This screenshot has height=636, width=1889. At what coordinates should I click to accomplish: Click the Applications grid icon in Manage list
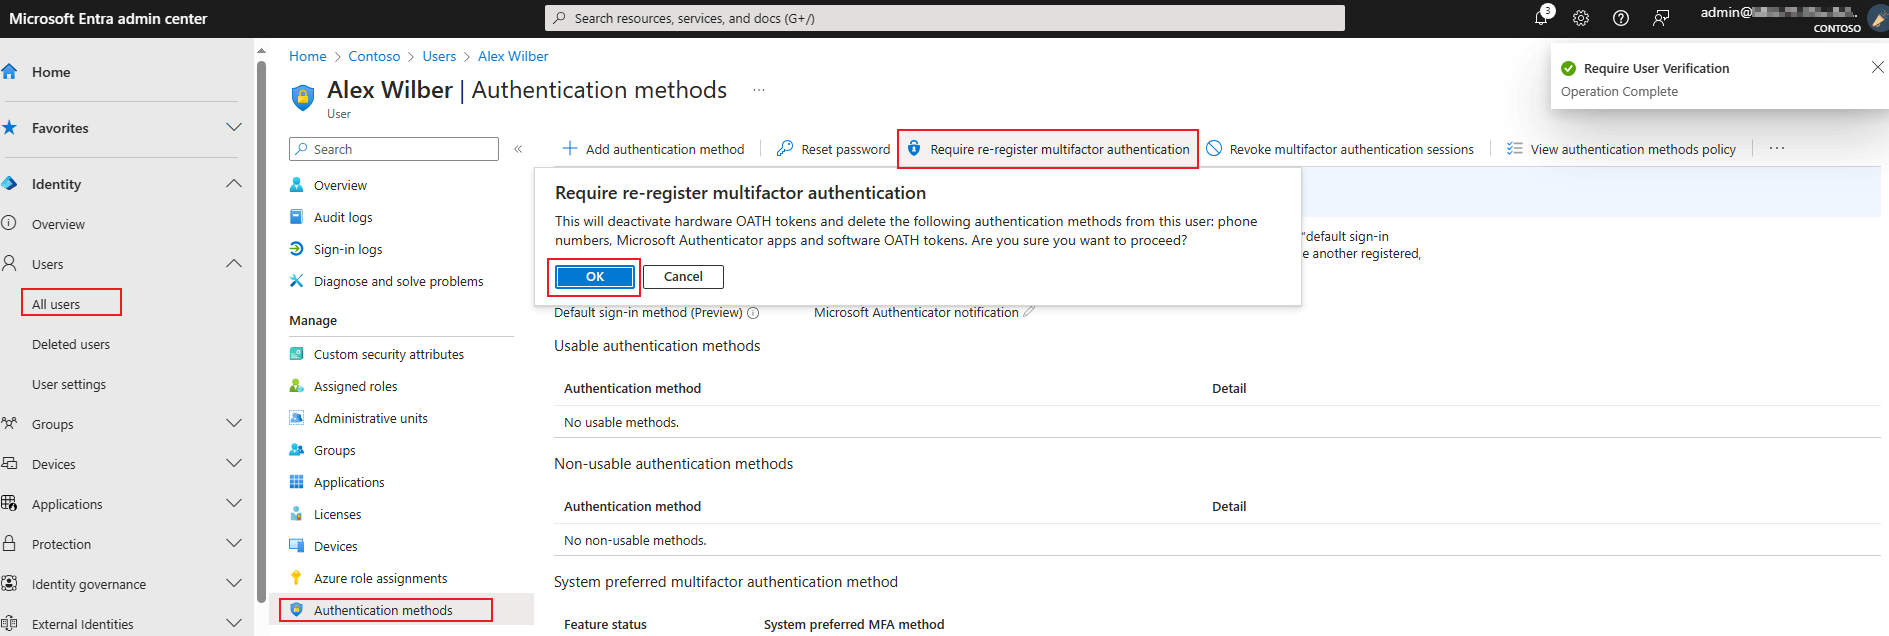coord(296,482)
